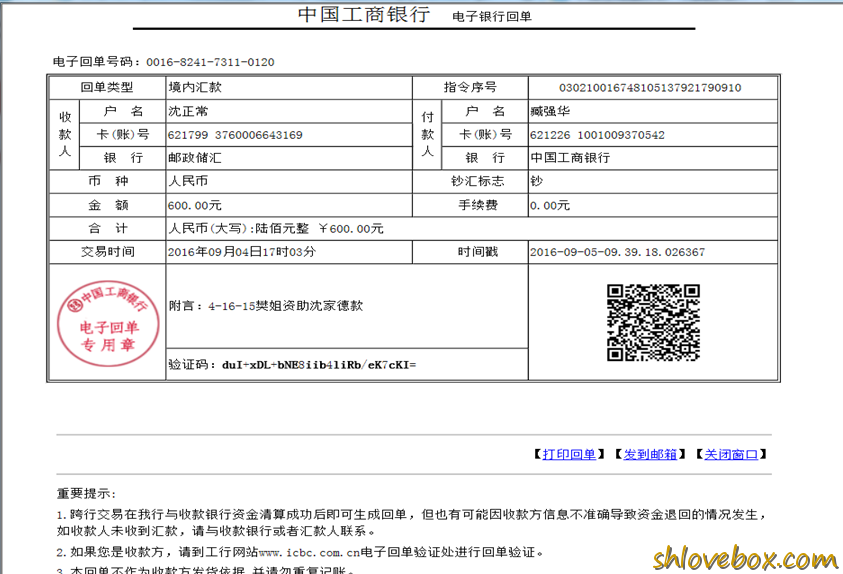Select the e-receipt number 0016-8241-7311-0120
This screenshot has height=574, width=843.
pos(210,62)
